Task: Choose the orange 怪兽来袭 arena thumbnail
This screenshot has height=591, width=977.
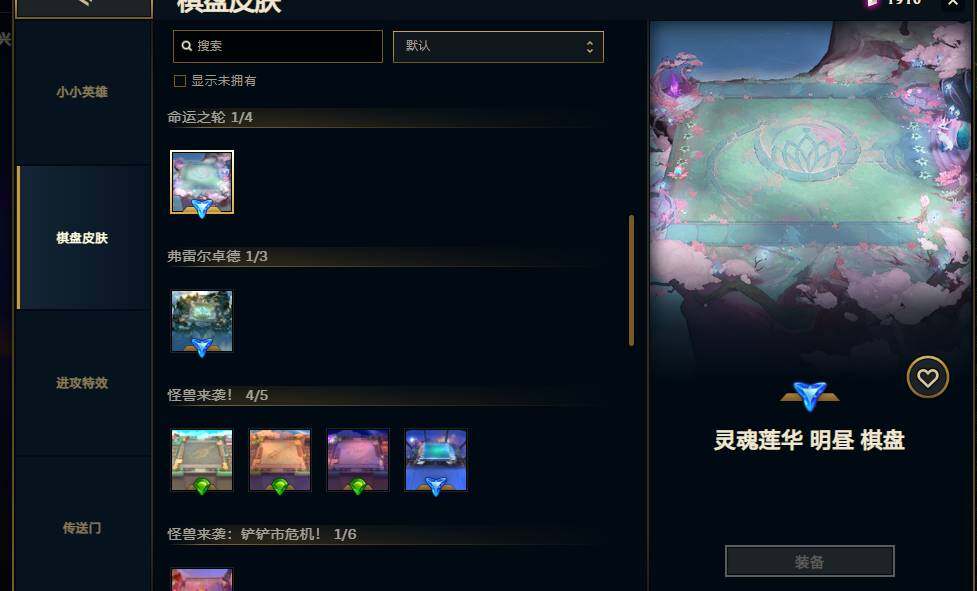Action: [x=280, y=460]
